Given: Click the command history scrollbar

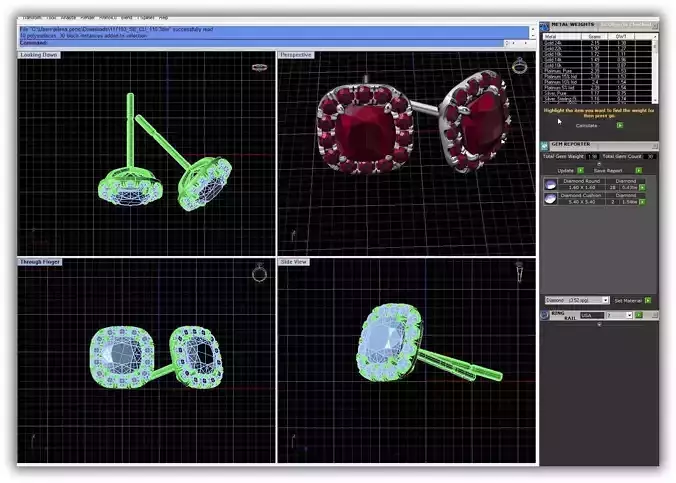Looking at the screenshot, I should (533, 33).
